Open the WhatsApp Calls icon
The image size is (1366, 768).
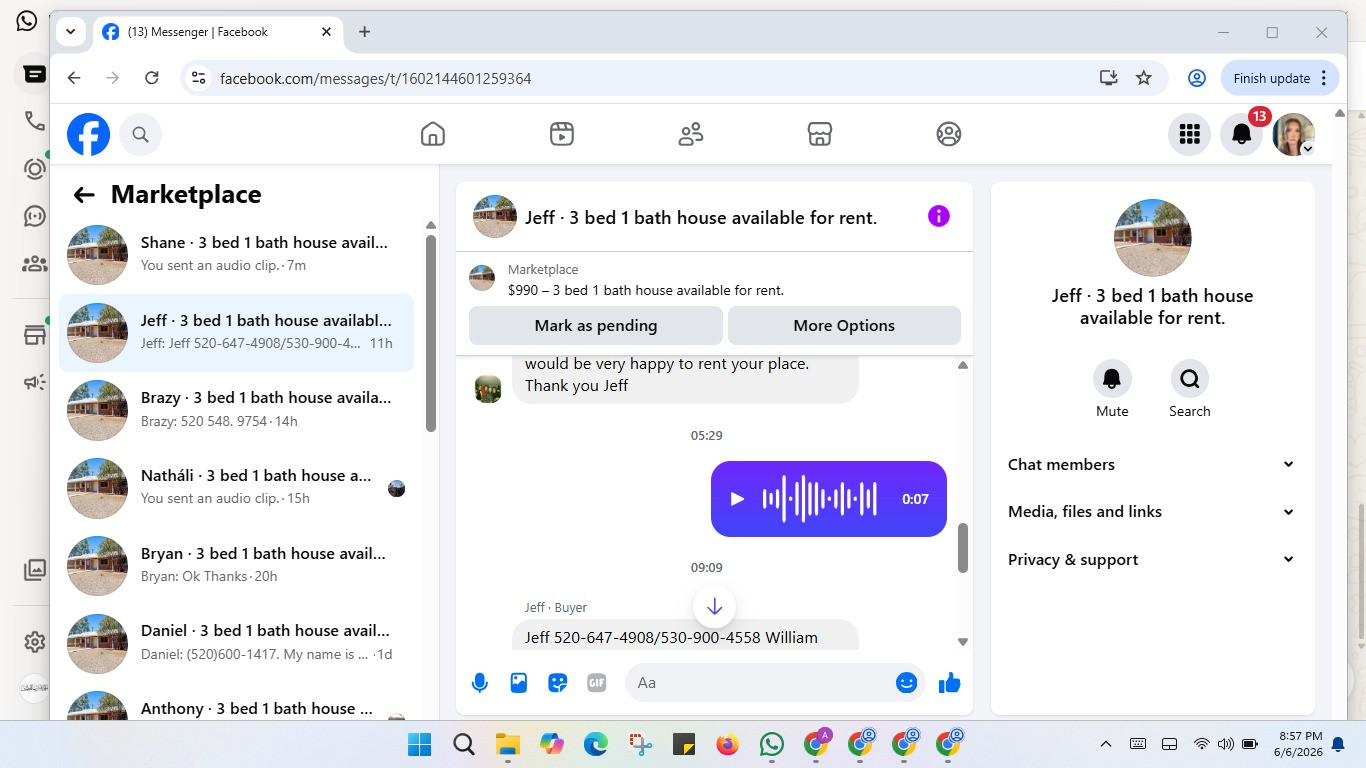point(34,121)
